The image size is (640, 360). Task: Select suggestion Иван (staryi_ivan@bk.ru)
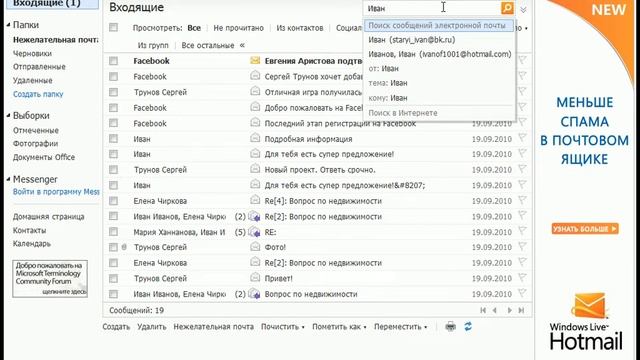click(411, 40)
